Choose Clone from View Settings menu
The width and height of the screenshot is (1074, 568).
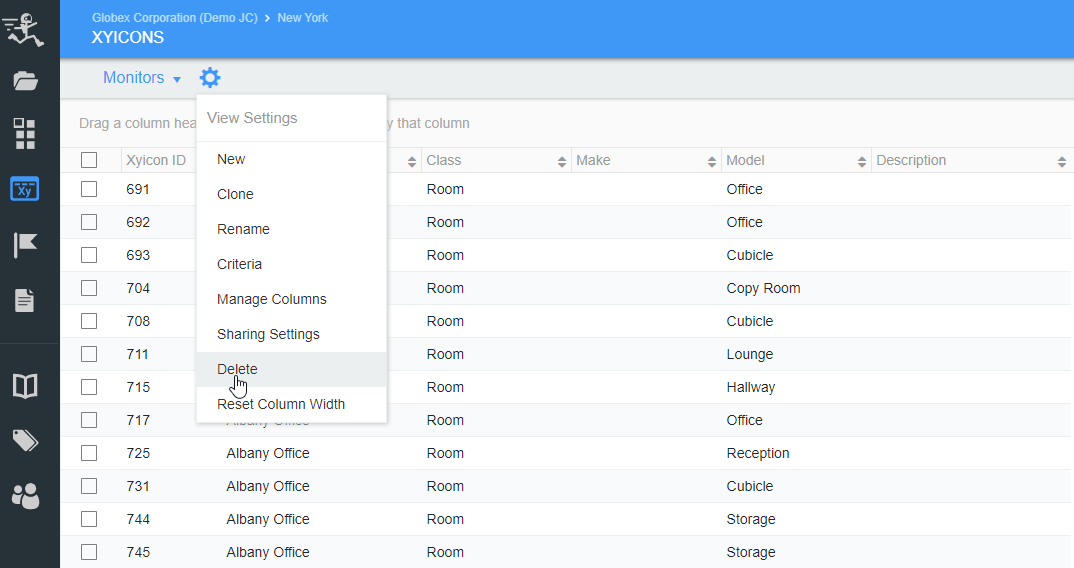(x=291, y=194)
